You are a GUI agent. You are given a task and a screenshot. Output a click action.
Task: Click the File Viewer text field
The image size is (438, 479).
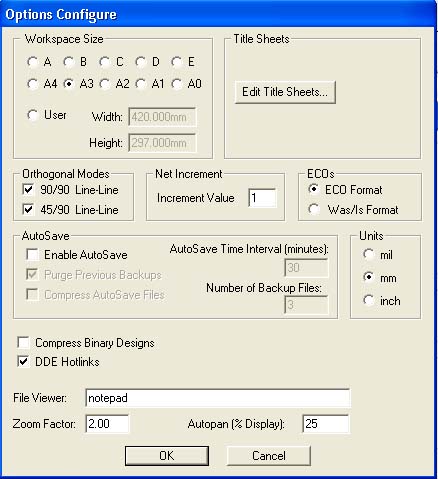coord(218,398)
